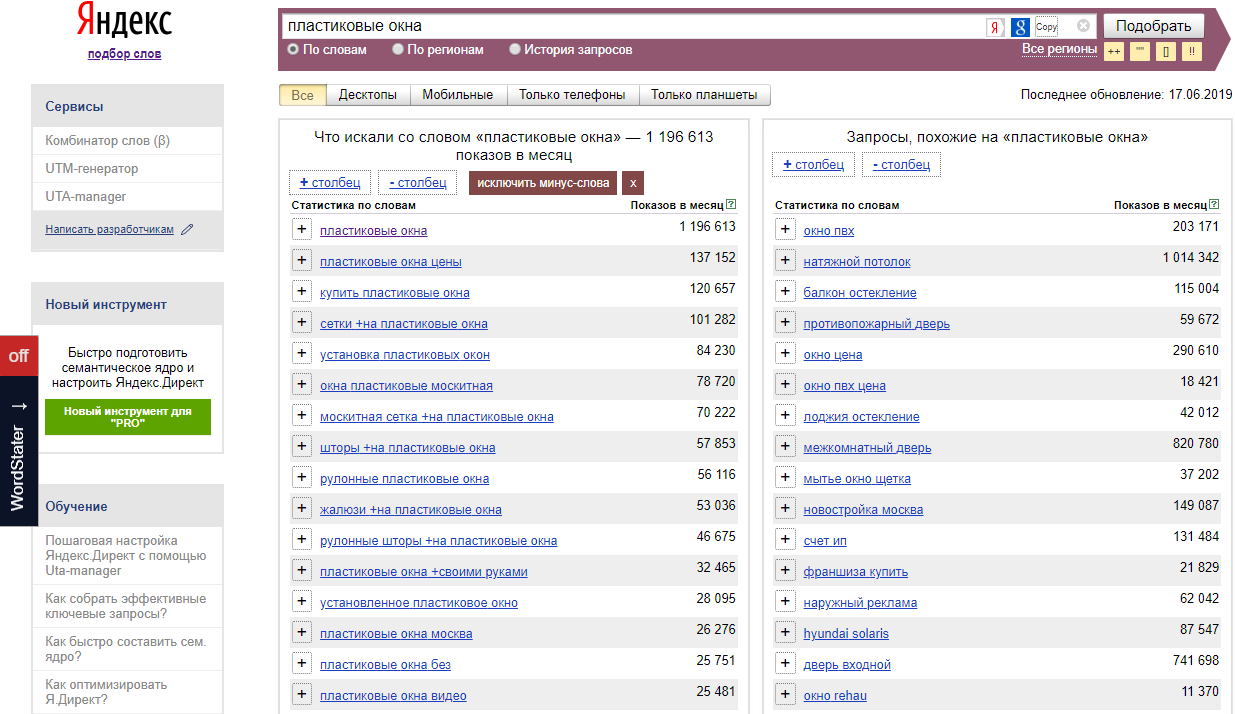1235x714 pixels.
Task: Open the Комбинатор слов service
Action: (x=108, y=141)
